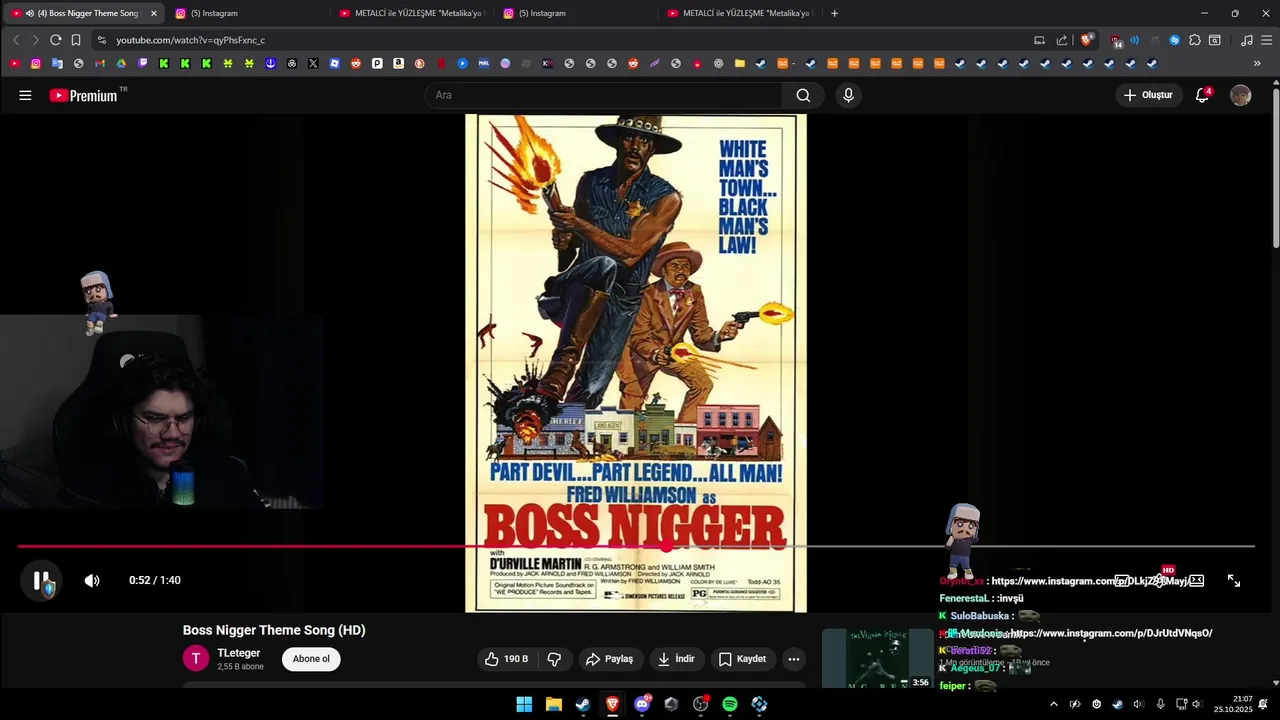1280x720 pixels.
Task: Open the Oluştur create menu
Action: [x=1148, y=95]
